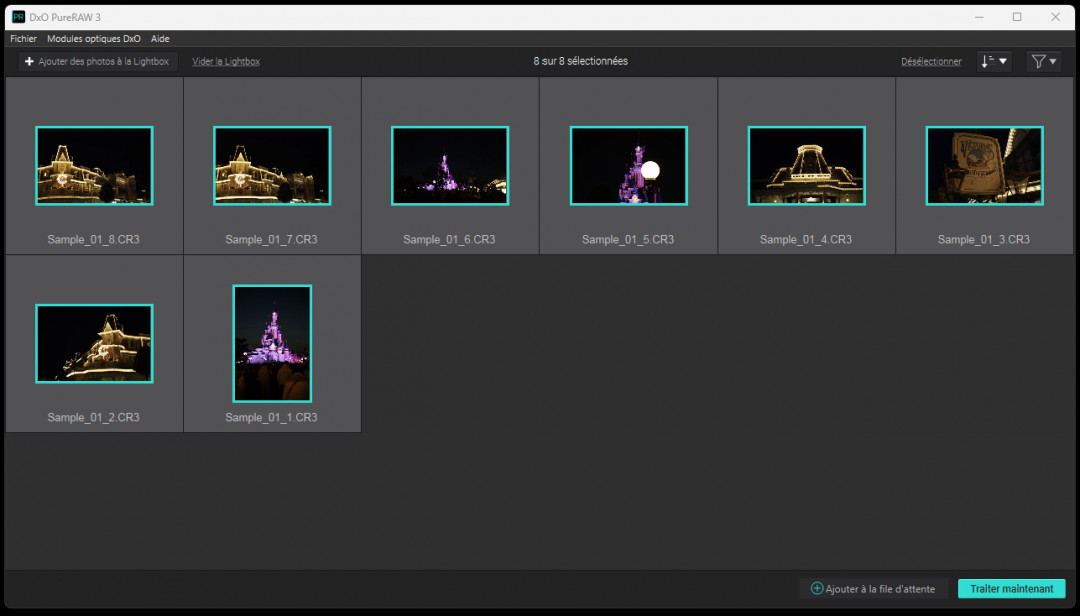Click the Sample_01_8.CR3 file name
This screenshot has height=616, width=1080.
(x=94, y=240)
